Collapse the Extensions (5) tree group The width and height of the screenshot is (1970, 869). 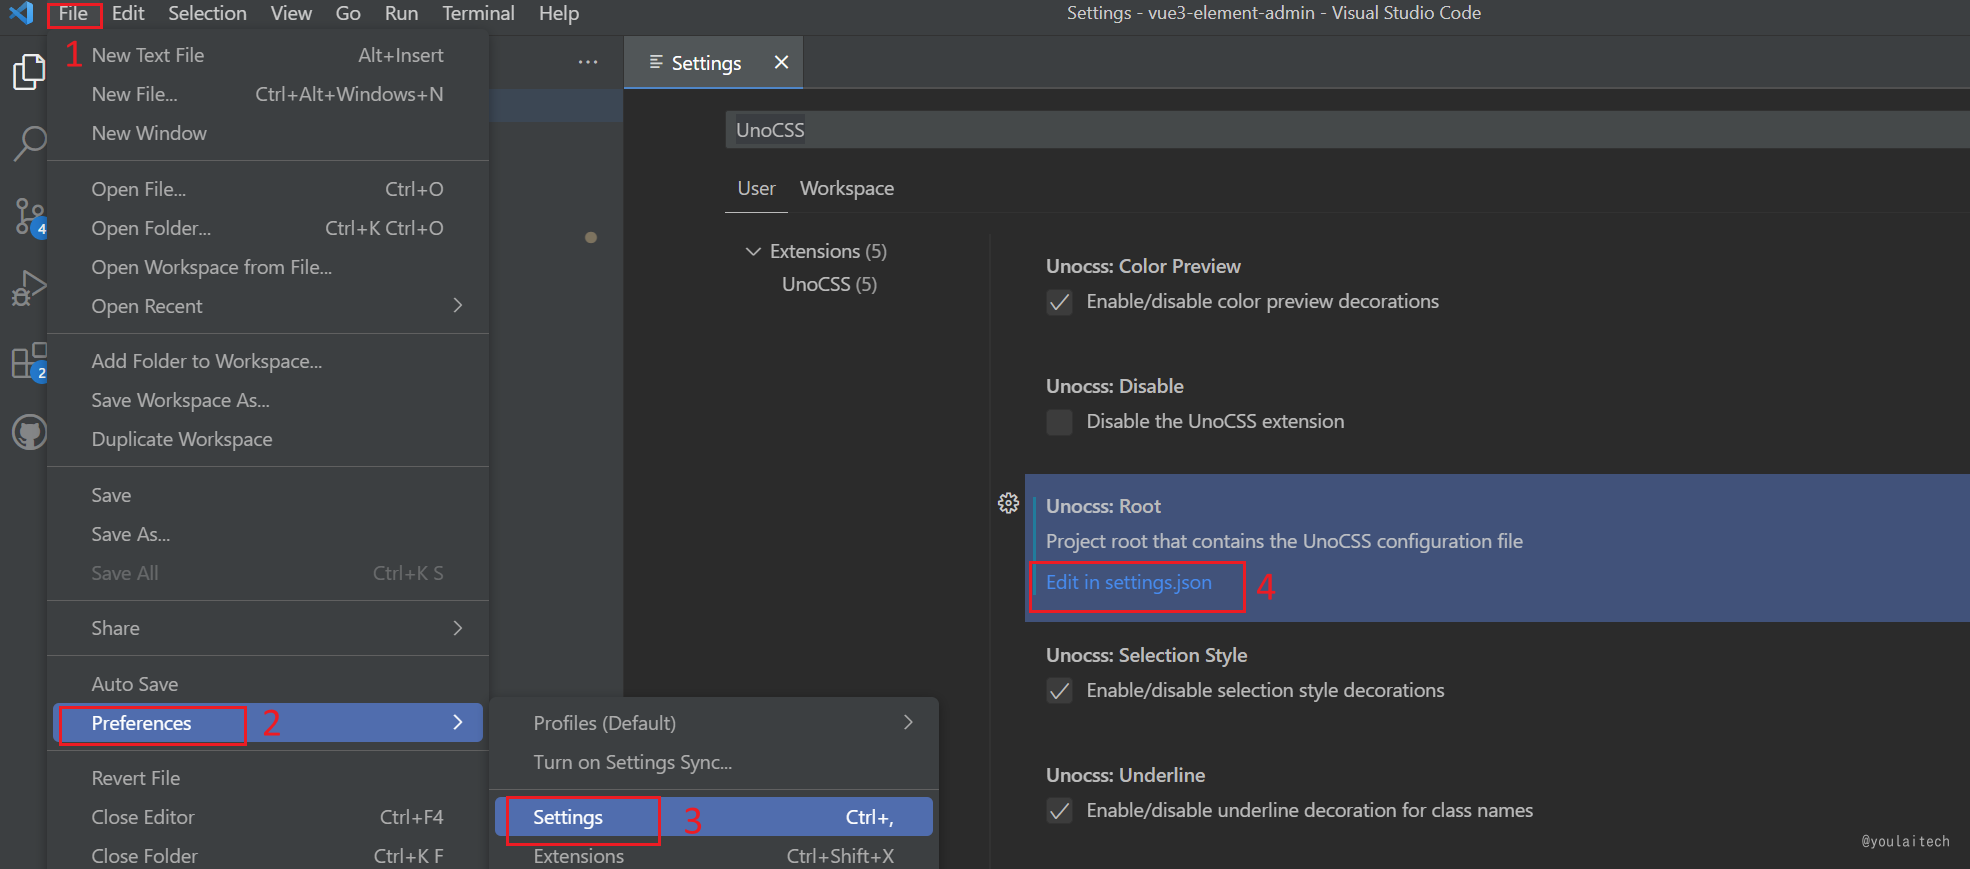coord(753,251)
